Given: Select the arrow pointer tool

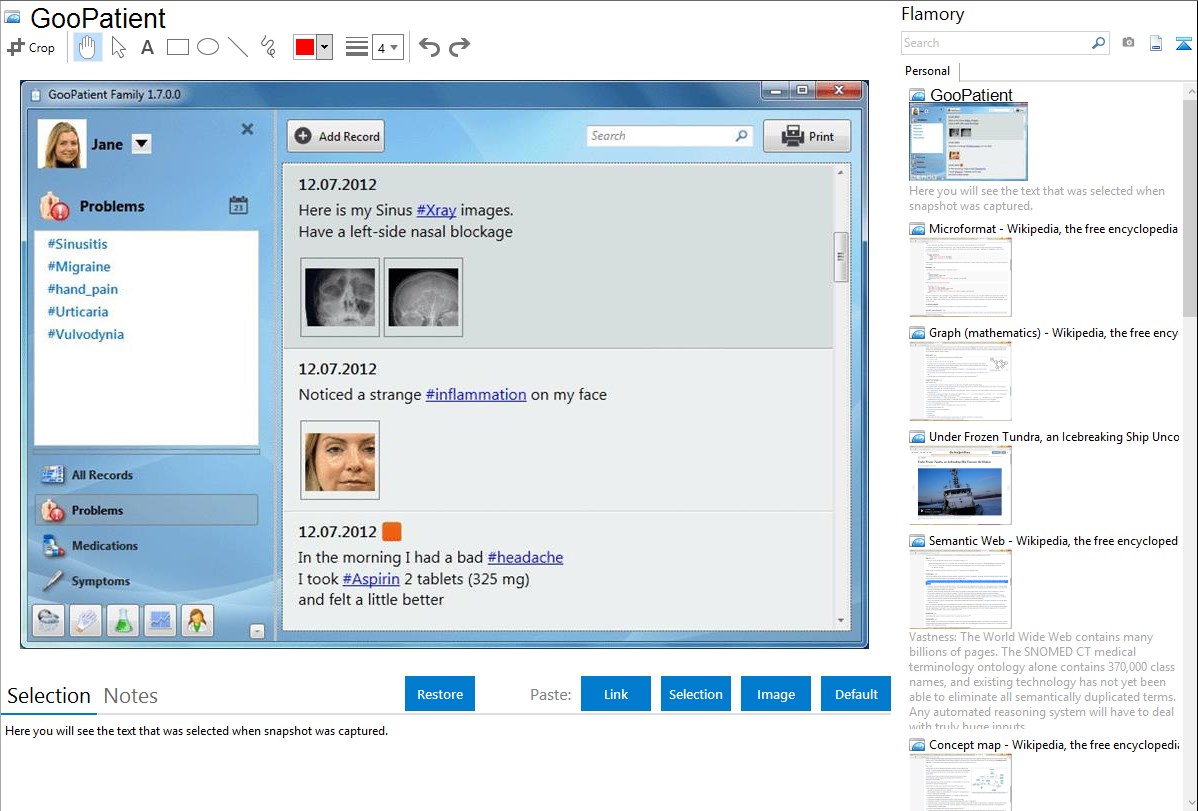Looking at the screenshot, I should pyautogui.click(x=118, y=47).
